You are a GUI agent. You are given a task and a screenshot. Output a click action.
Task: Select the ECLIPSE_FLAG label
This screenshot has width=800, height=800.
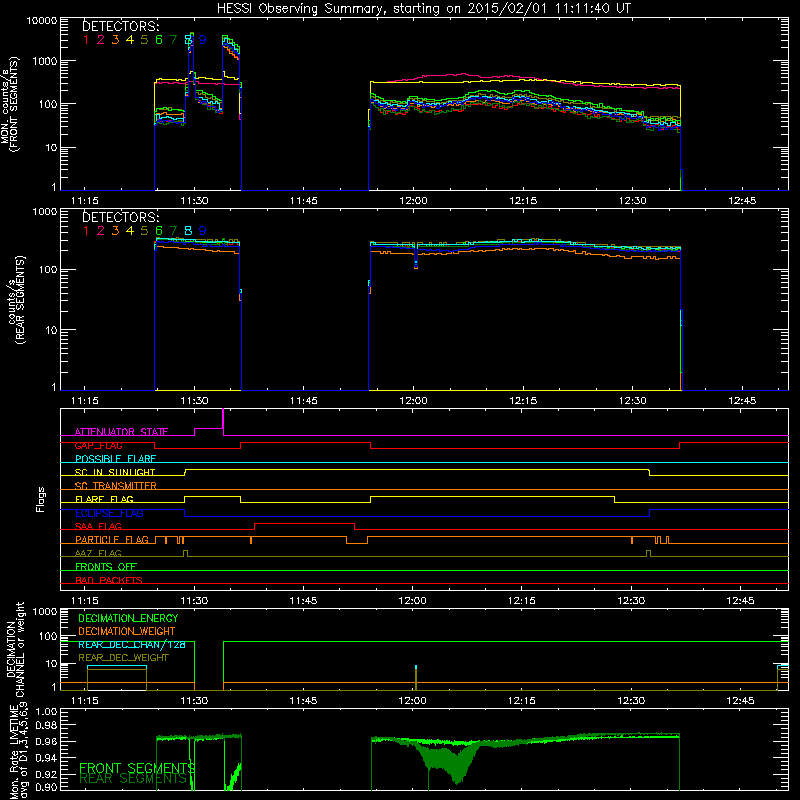[x=109, y=513]
